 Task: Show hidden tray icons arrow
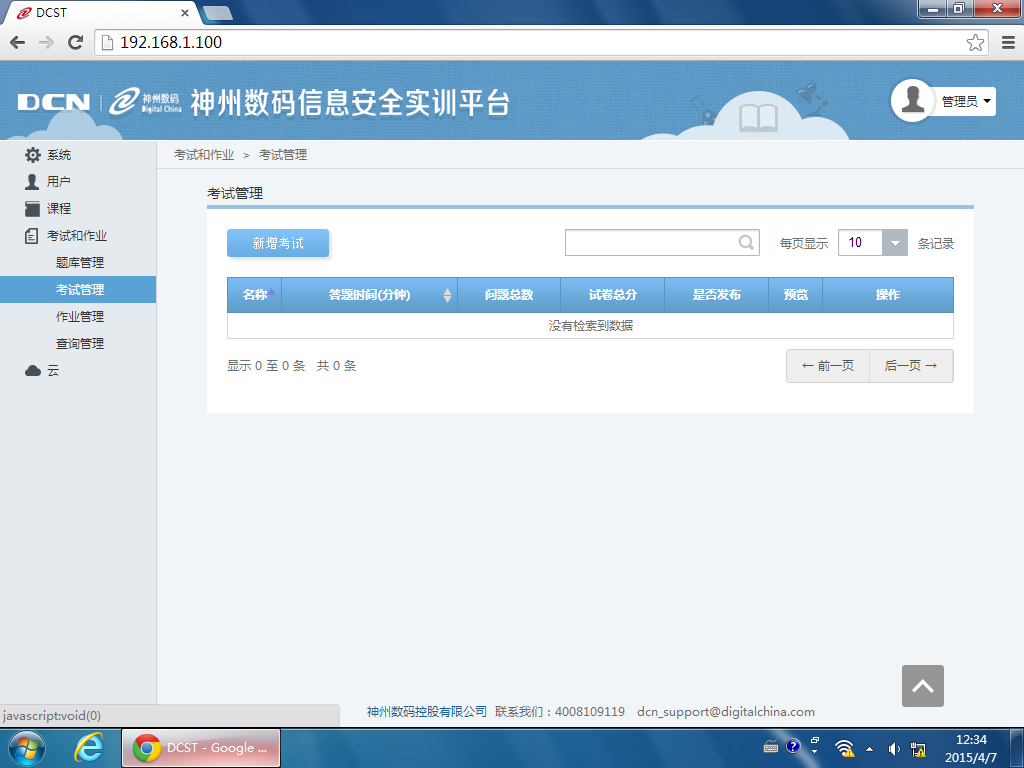click(x=869, y=749)
